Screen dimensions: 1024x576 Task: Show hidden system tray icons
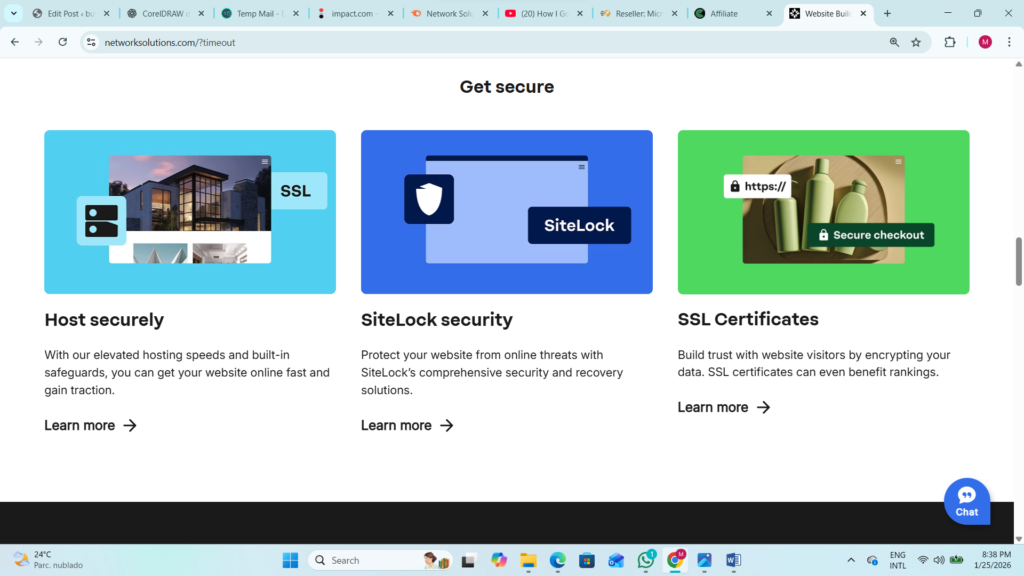(851, 560)
